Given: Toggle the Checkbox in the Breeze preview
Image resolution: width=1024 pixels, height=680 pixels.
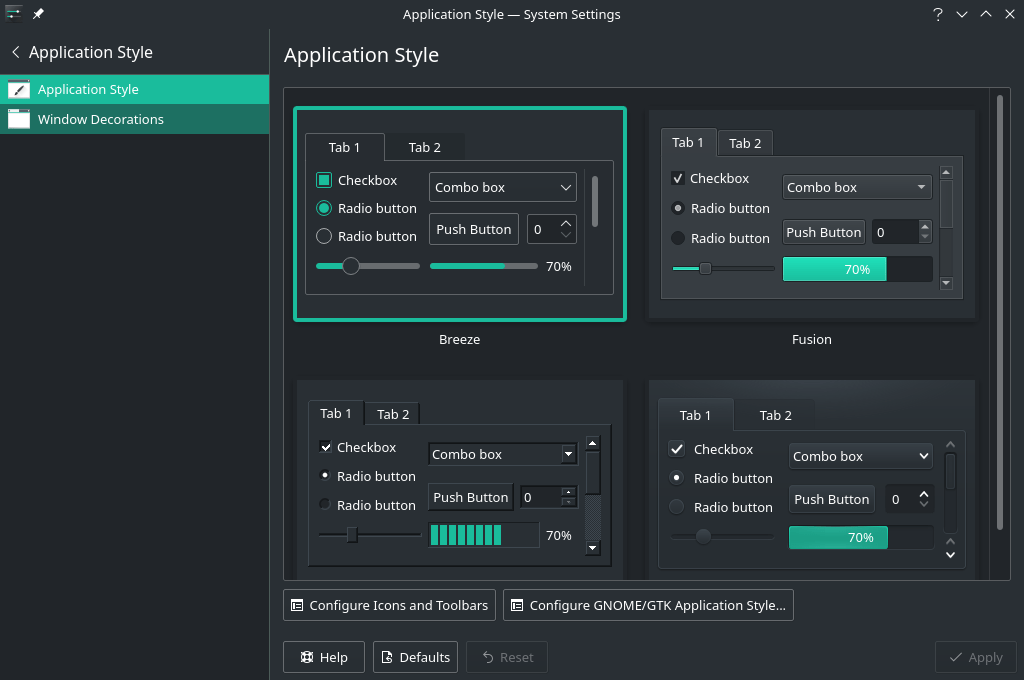Looking at the screenshot, I should pos(324,180).
